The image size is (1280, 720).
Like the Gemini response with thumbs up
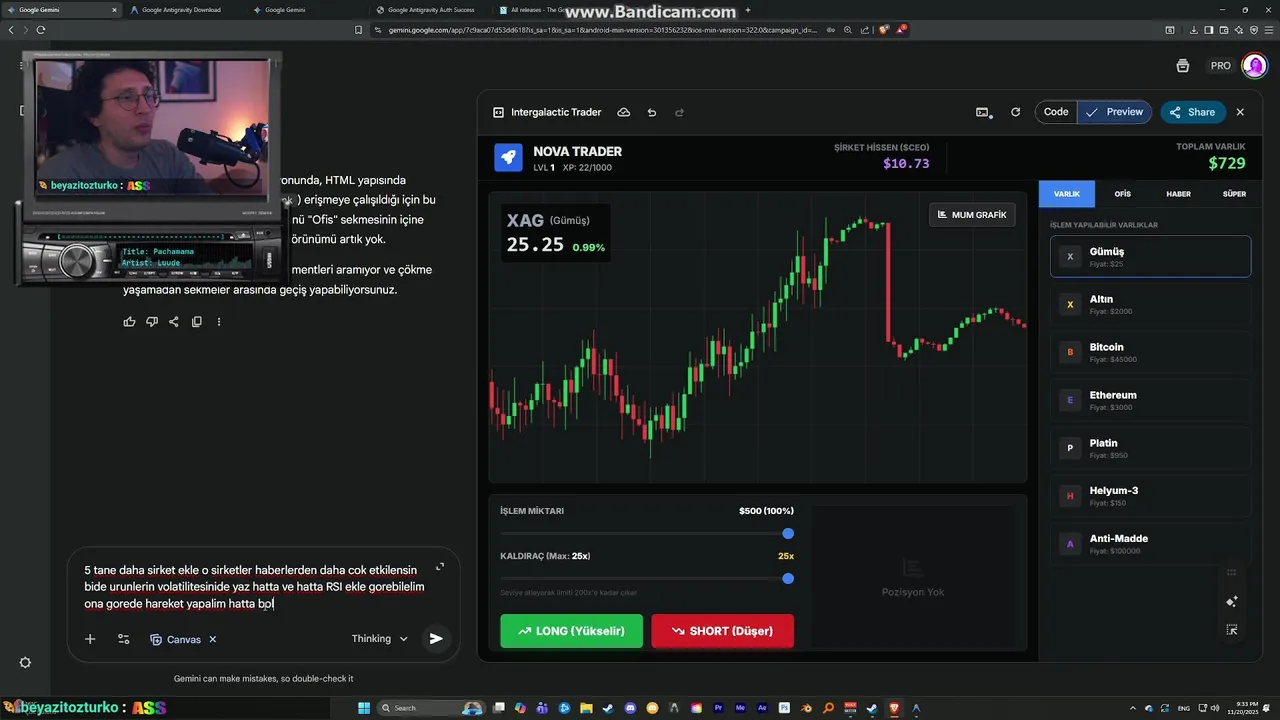tap(129, 321)
